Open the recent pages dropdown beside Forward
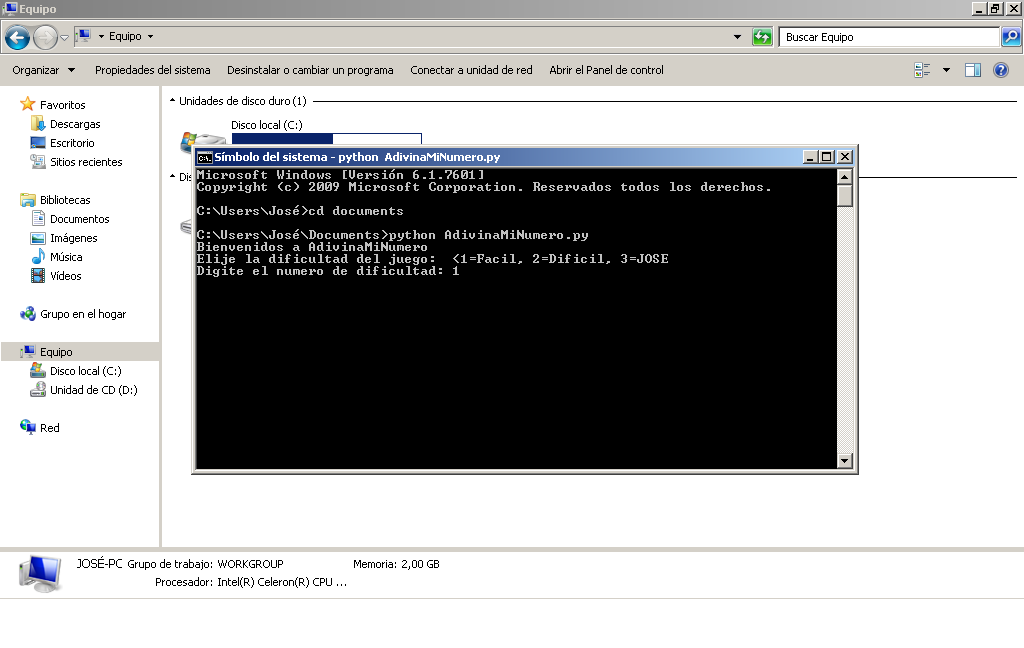Screen dimensions: 1024x648 click(x=64, y=37)
